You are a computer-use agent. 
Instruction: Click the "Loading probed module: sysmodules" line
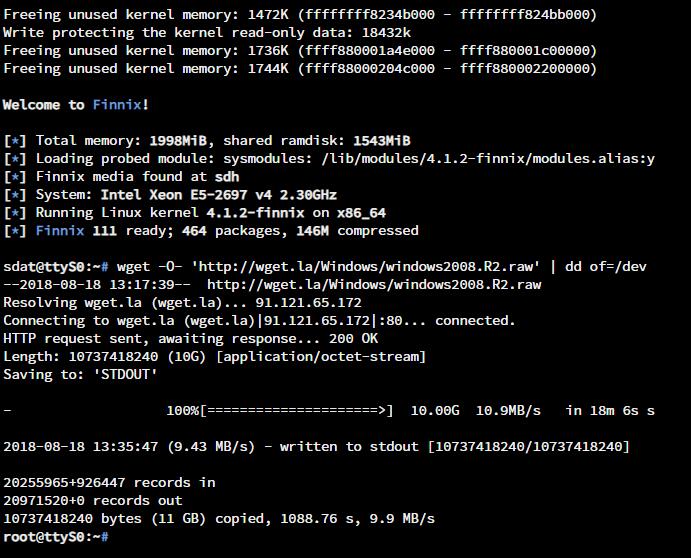pyautogui.click(x=329, y=159)
